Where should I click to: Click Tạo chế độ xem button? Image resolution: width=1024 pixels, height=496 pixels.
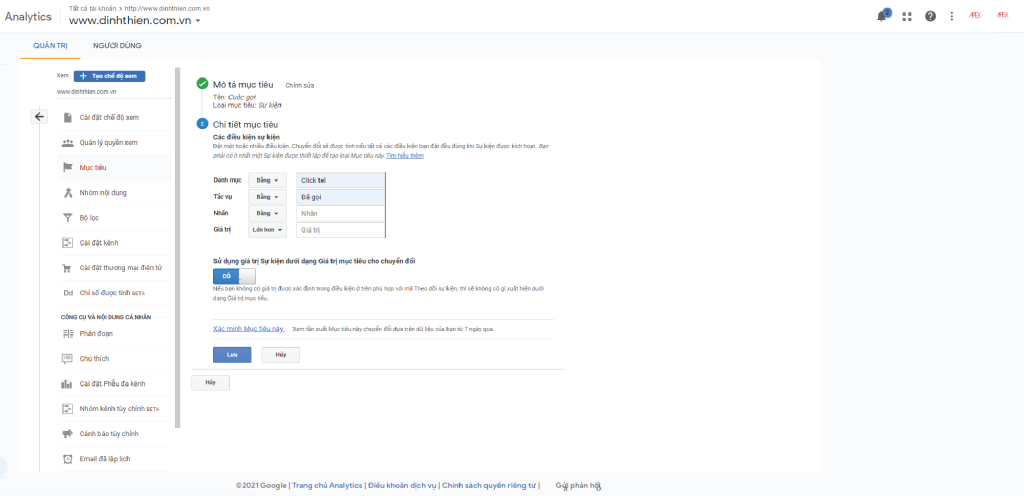click(x=110, y=76)
